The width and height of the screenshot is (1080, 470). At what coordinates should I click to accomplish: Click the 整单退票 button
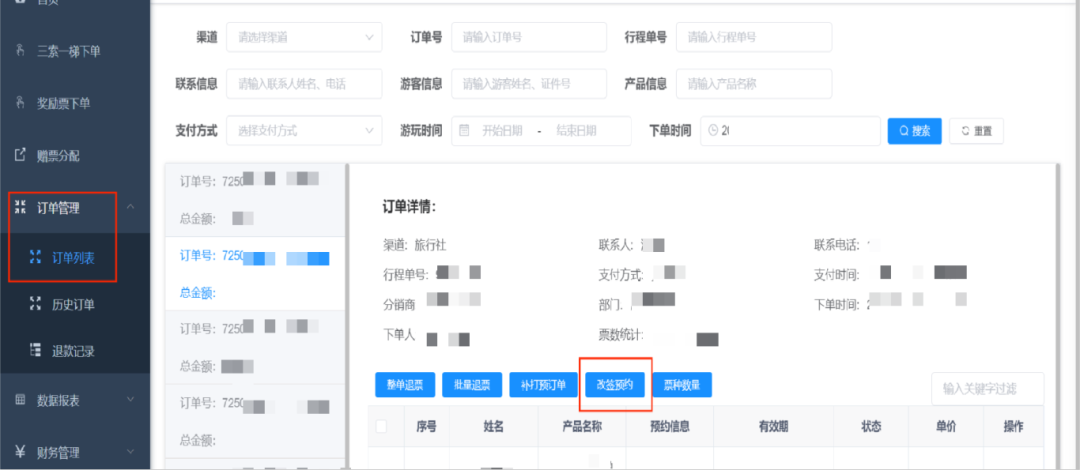405,385
